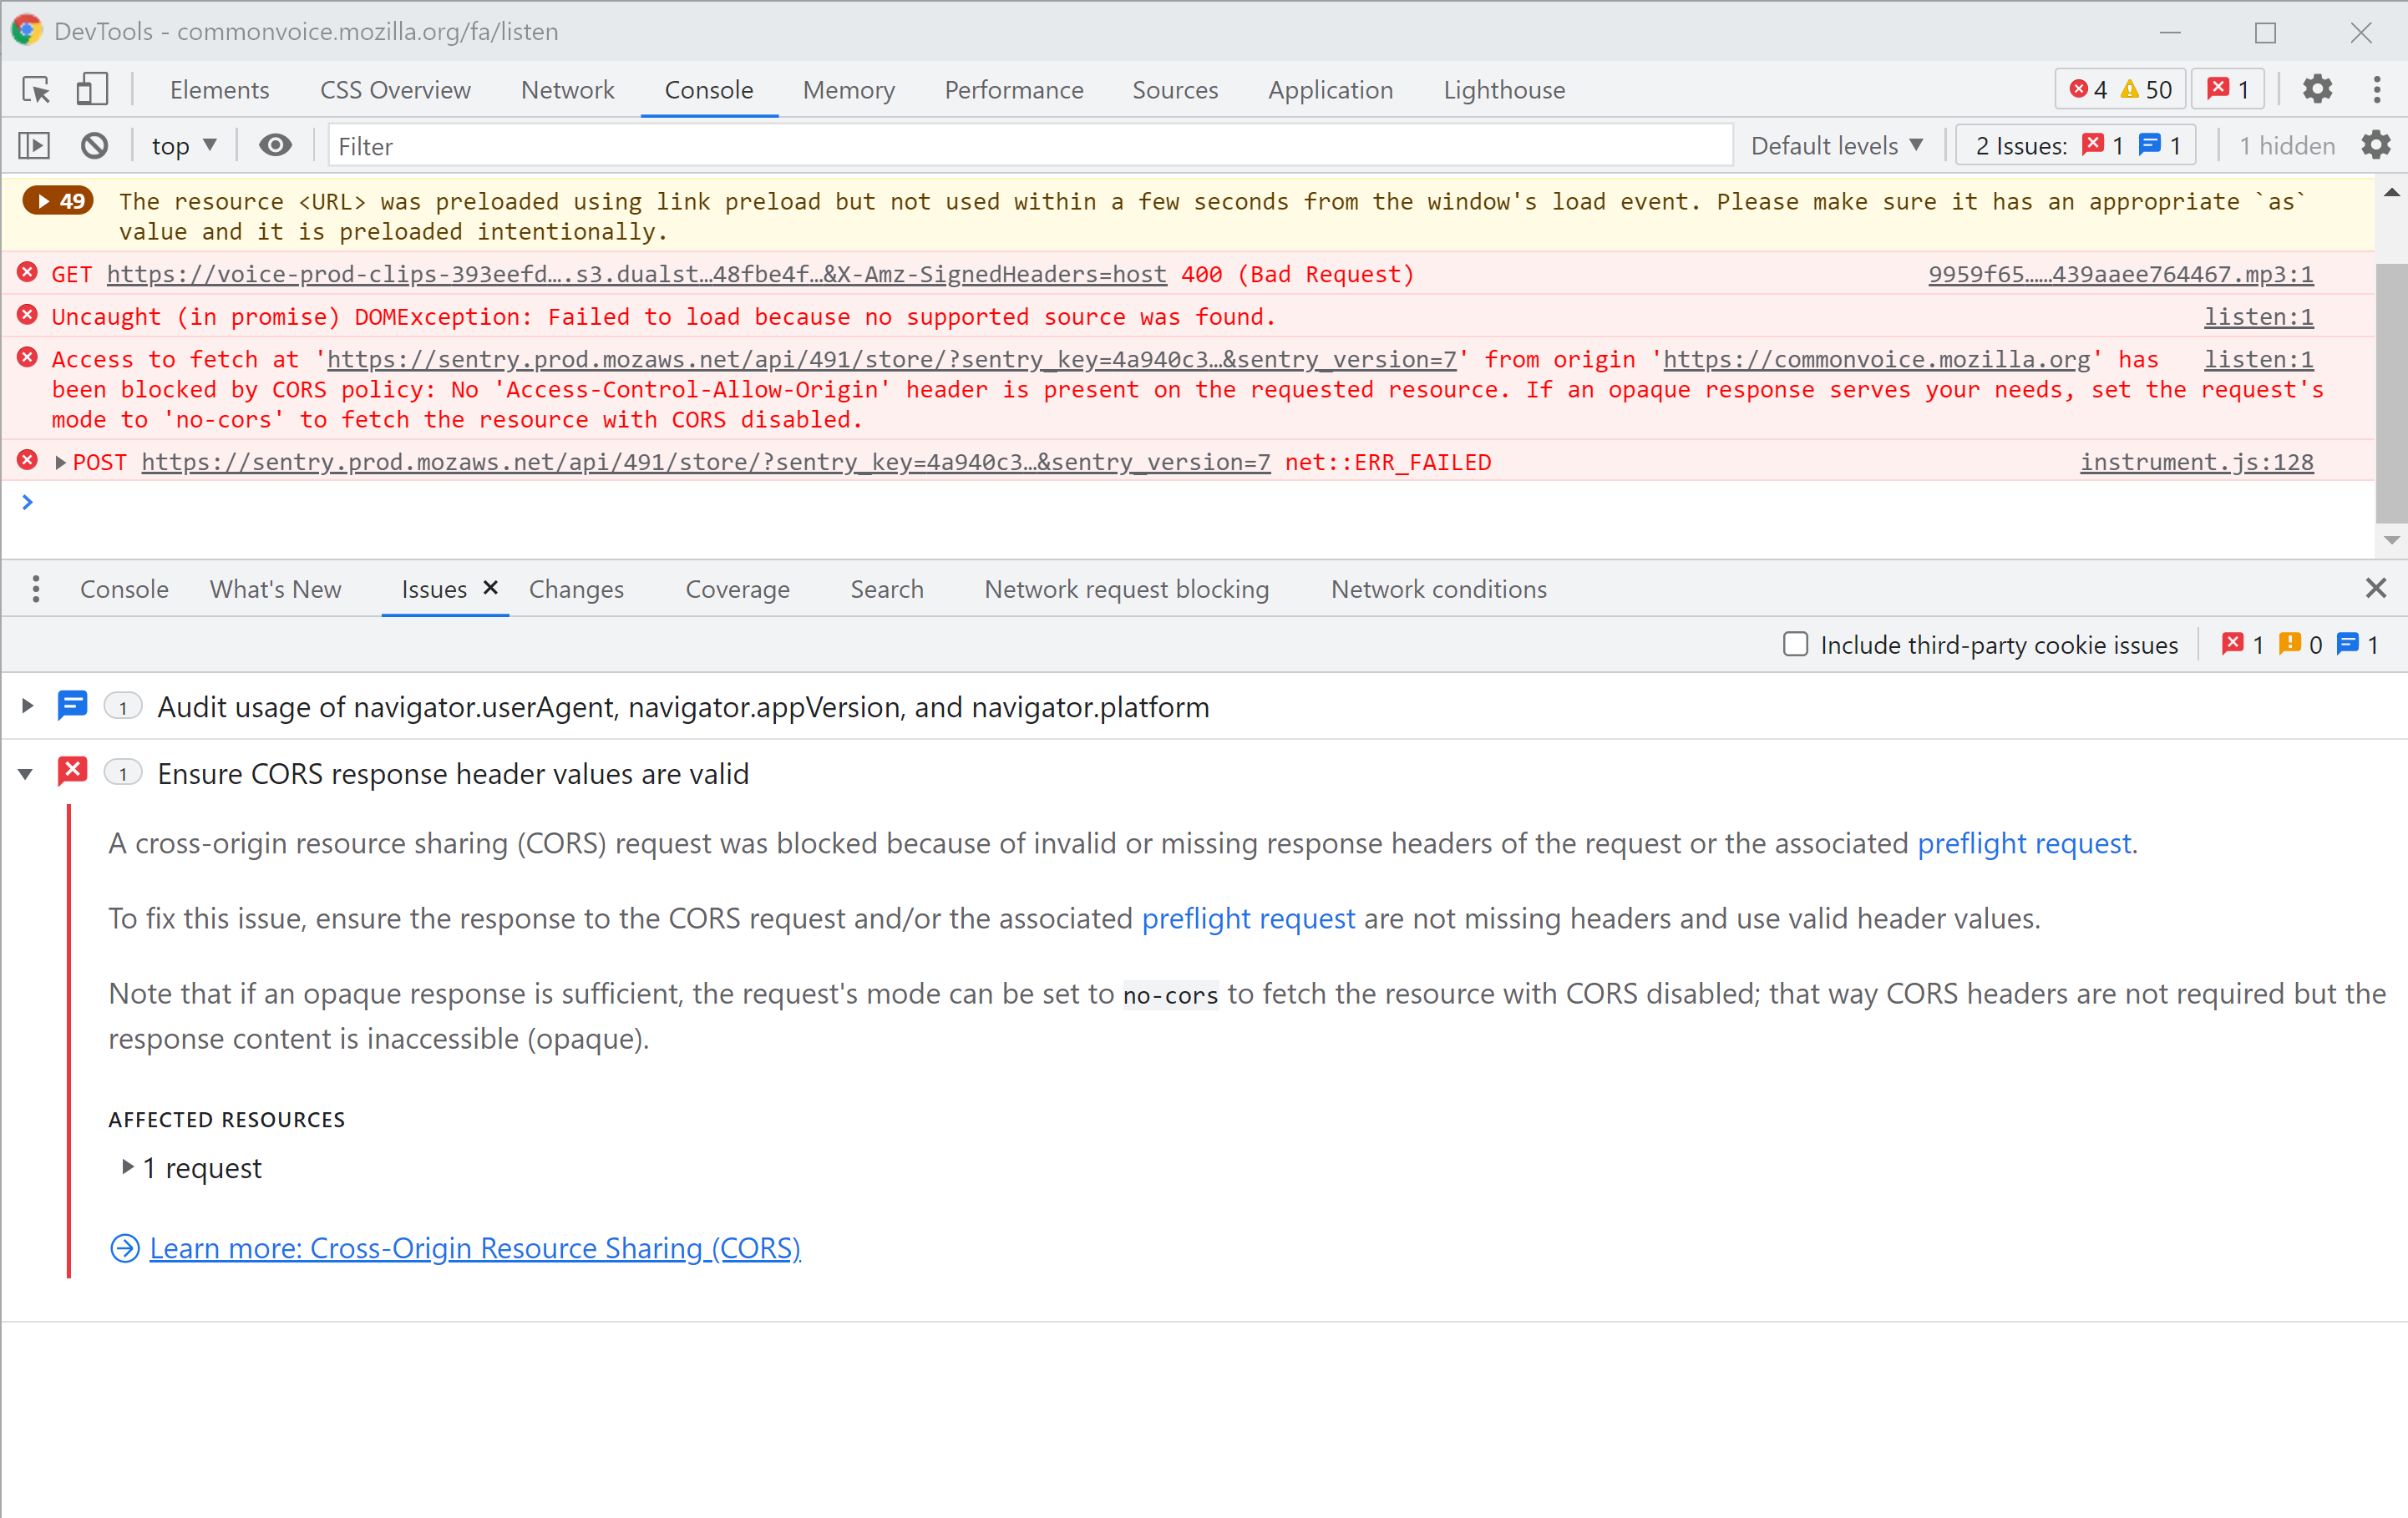The width and height of the screenshot is (2408, 1518).
Task: Switch to the Network tab
Action: [567, 90]
